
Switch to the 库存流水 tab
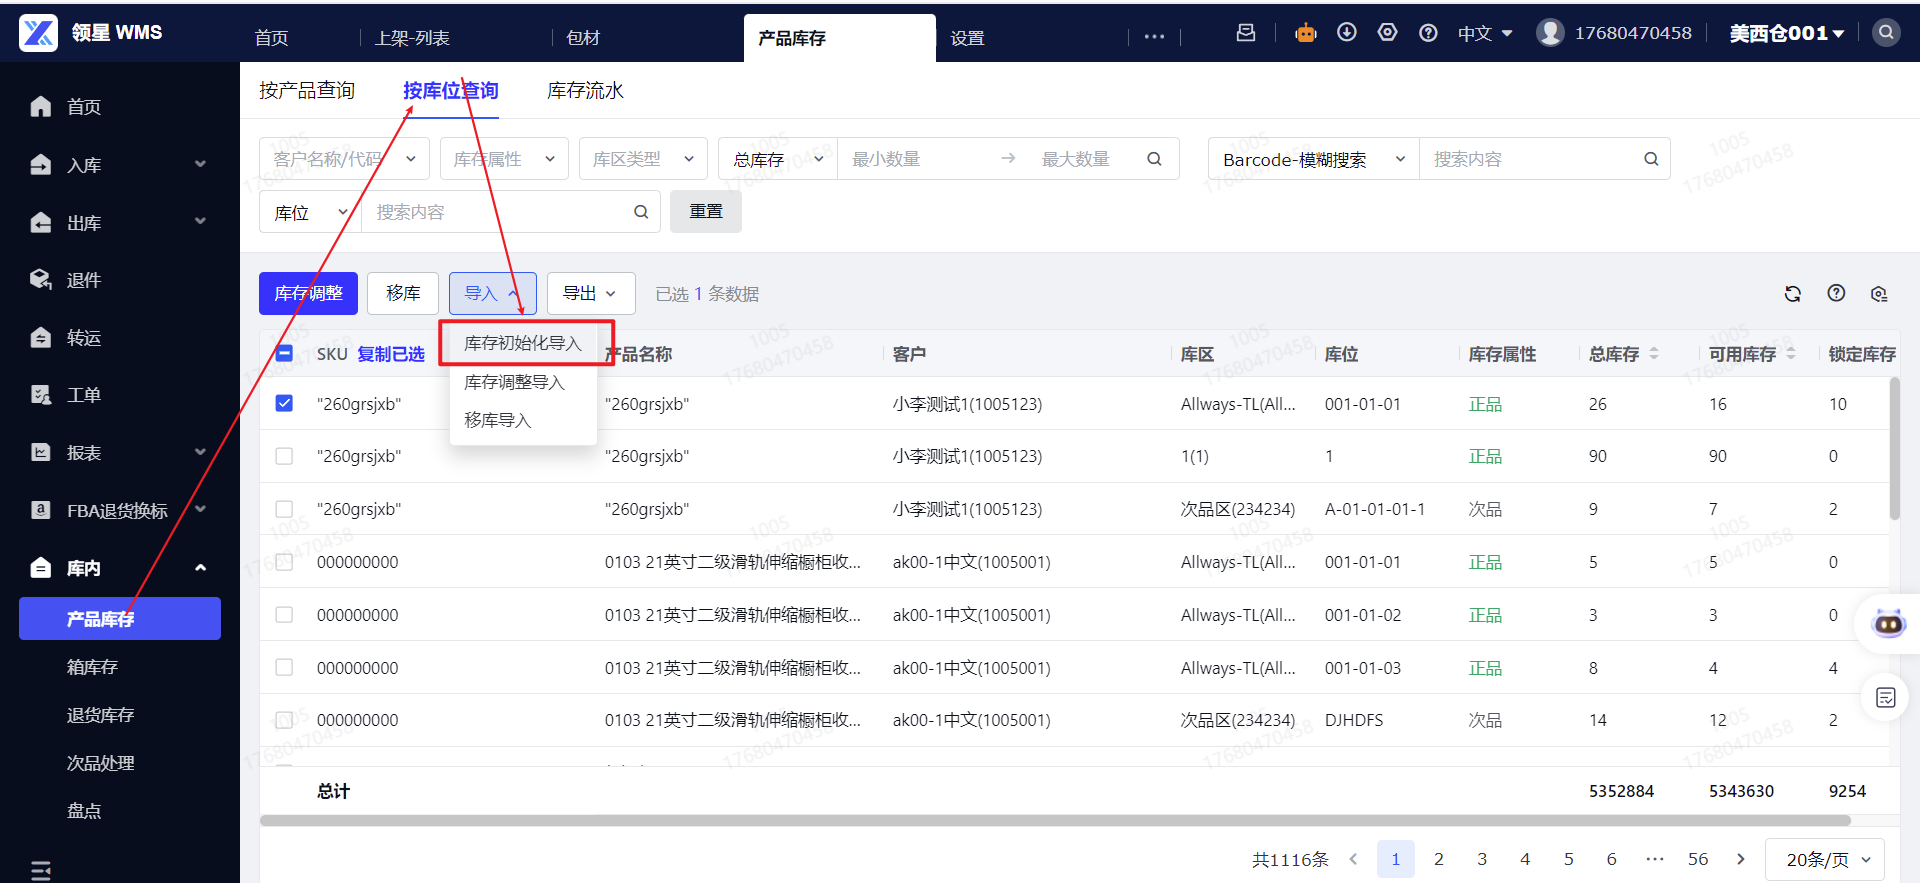(585, 90)
